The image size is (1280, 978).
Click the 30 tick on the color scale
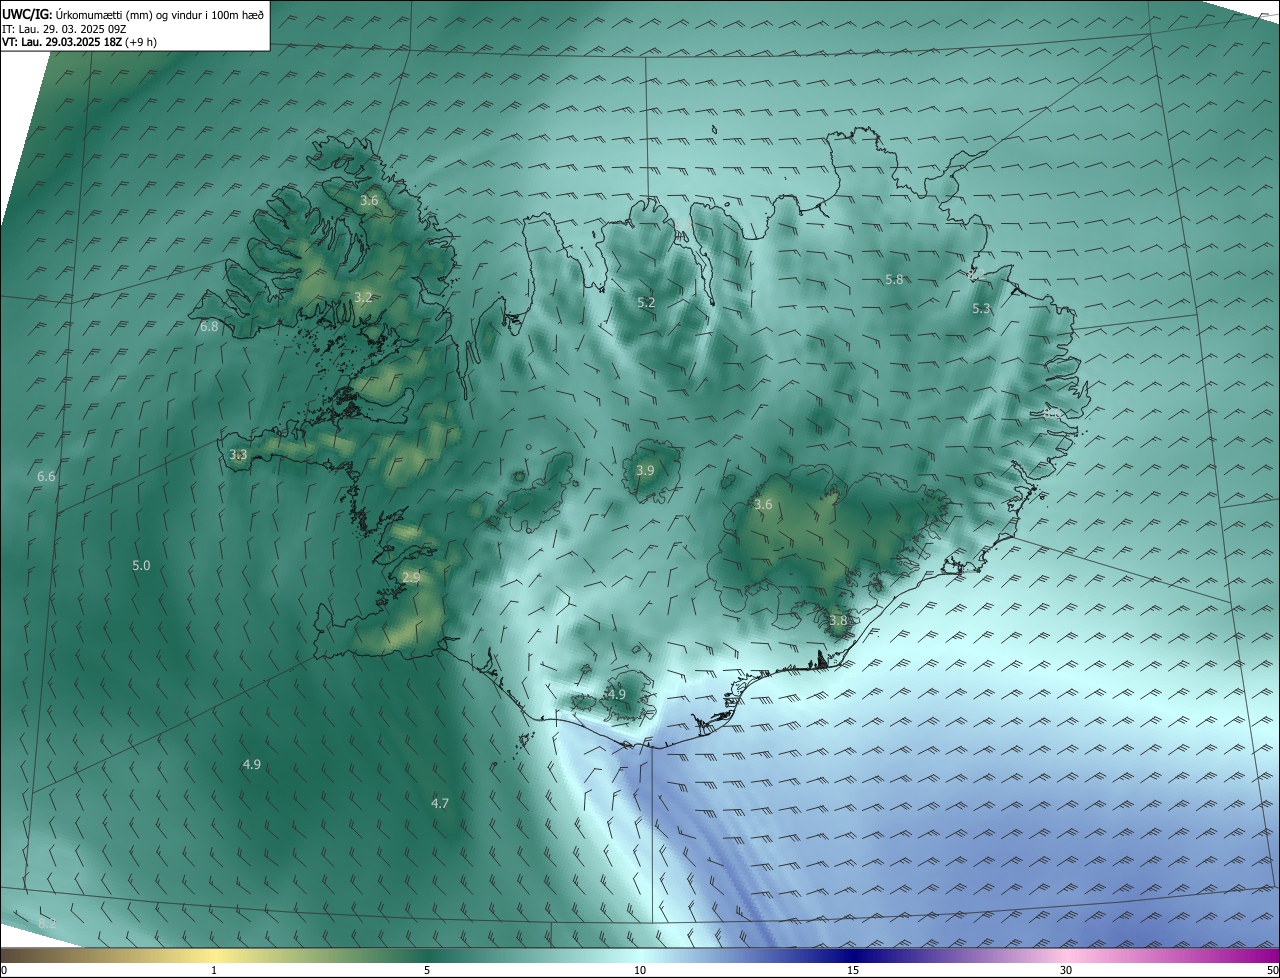pos(1066,970)
